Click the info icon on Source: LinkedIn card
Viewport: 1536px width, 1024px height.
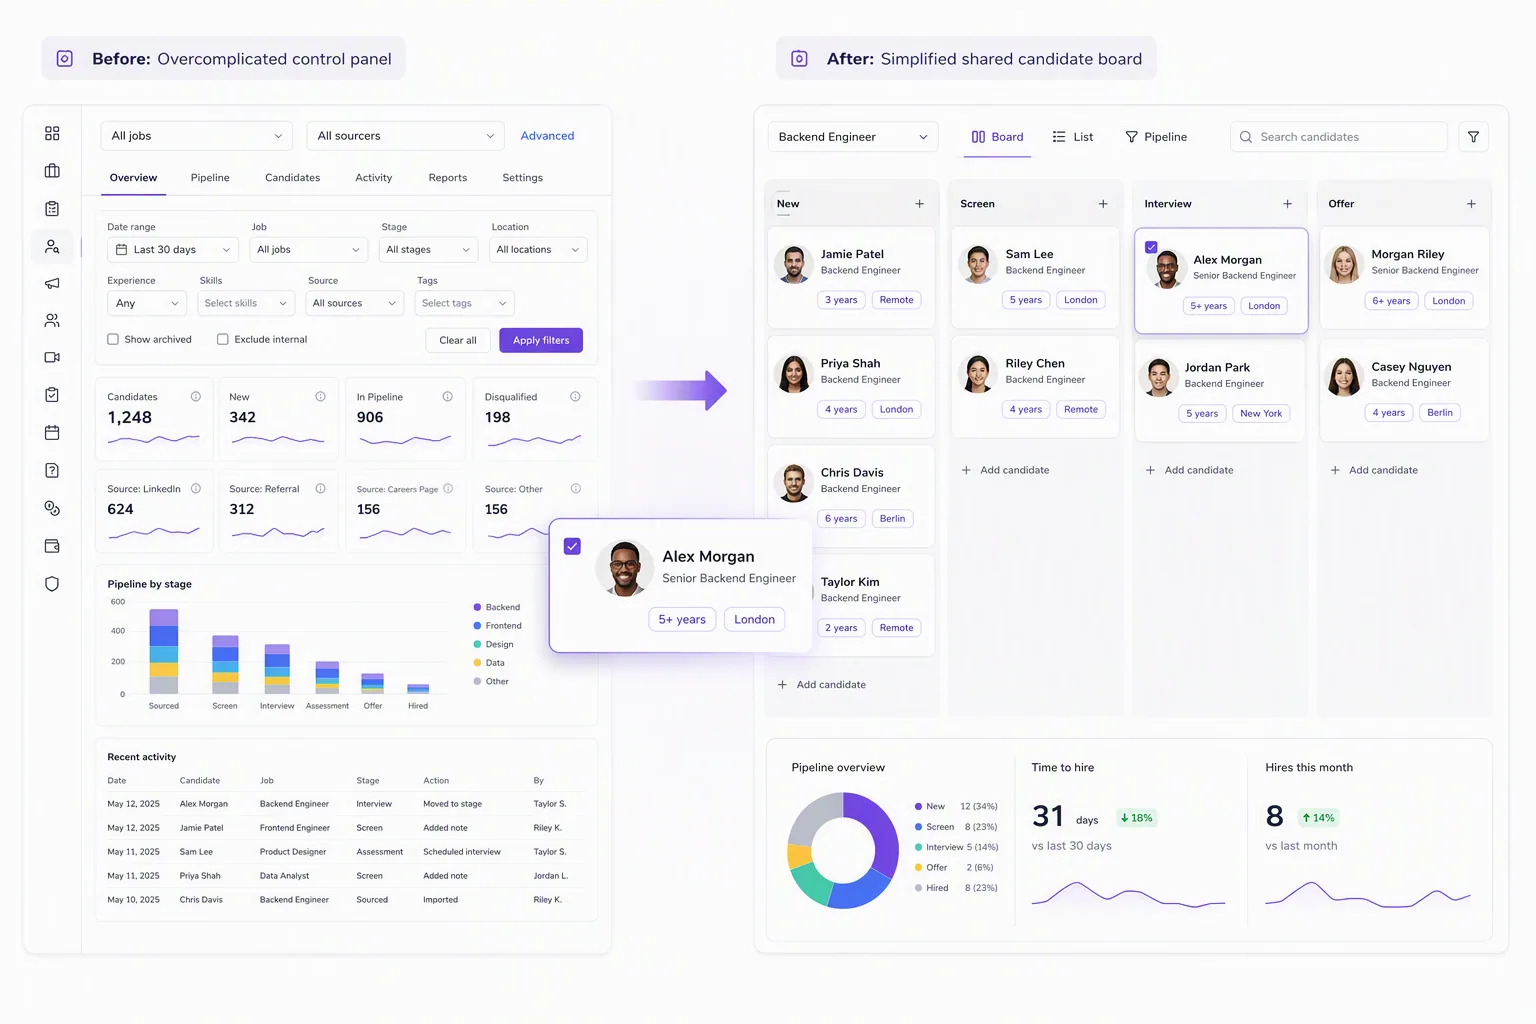pos(196,489)
